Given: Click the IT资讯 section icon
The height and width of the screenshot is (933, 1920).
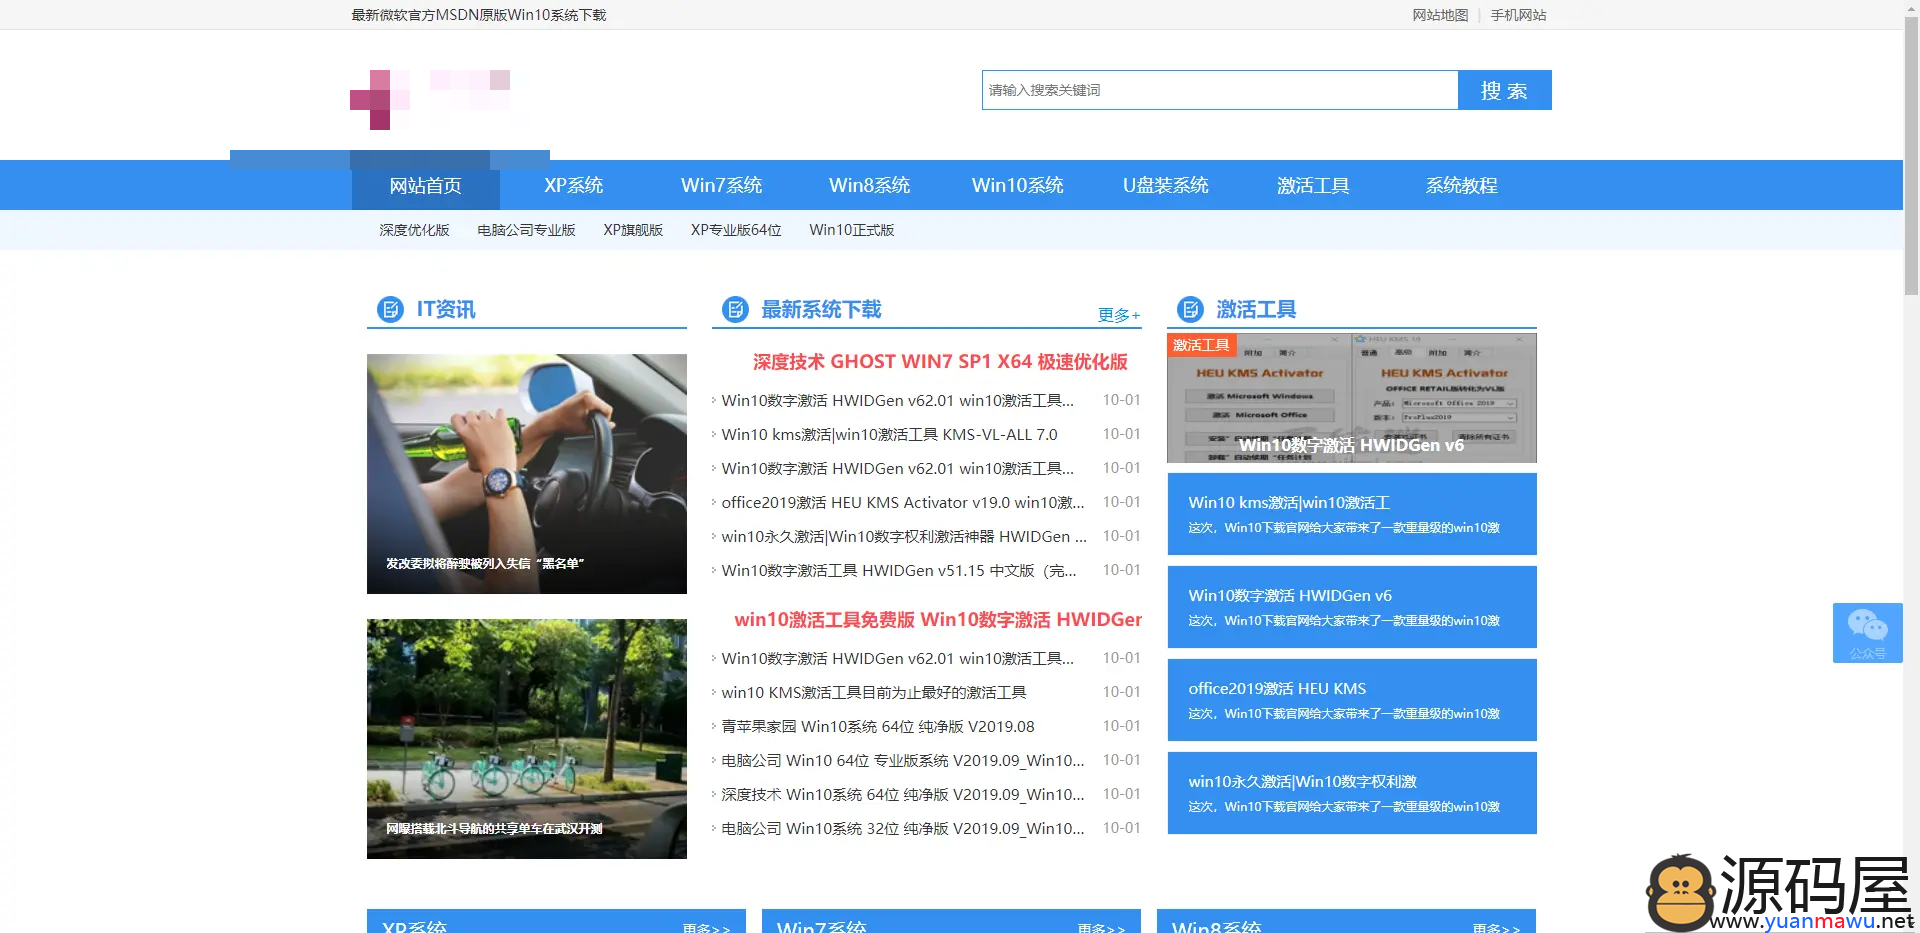Looking at the screenshot, I should (x=390, y=309).
